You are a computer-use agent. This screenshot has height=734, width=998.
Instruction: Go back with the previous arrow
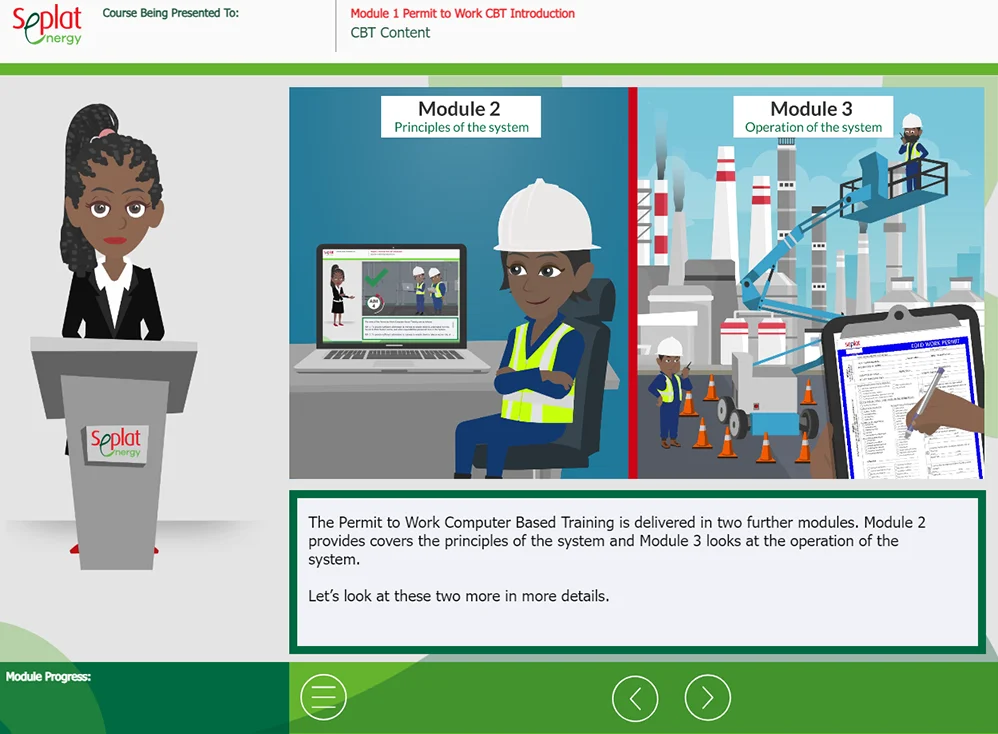(x=635, y=697)
